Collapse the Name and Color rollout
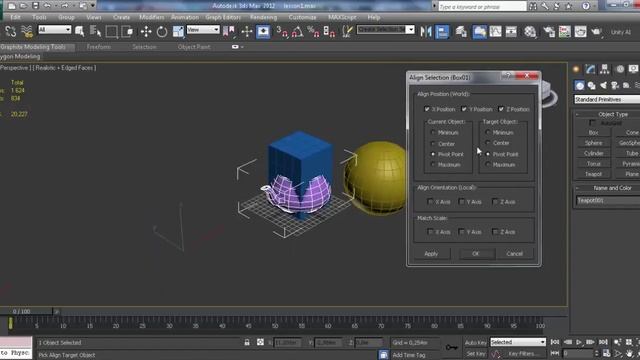Image resolution: width=640 pixels, height=360 pixels. click(577, 188)
